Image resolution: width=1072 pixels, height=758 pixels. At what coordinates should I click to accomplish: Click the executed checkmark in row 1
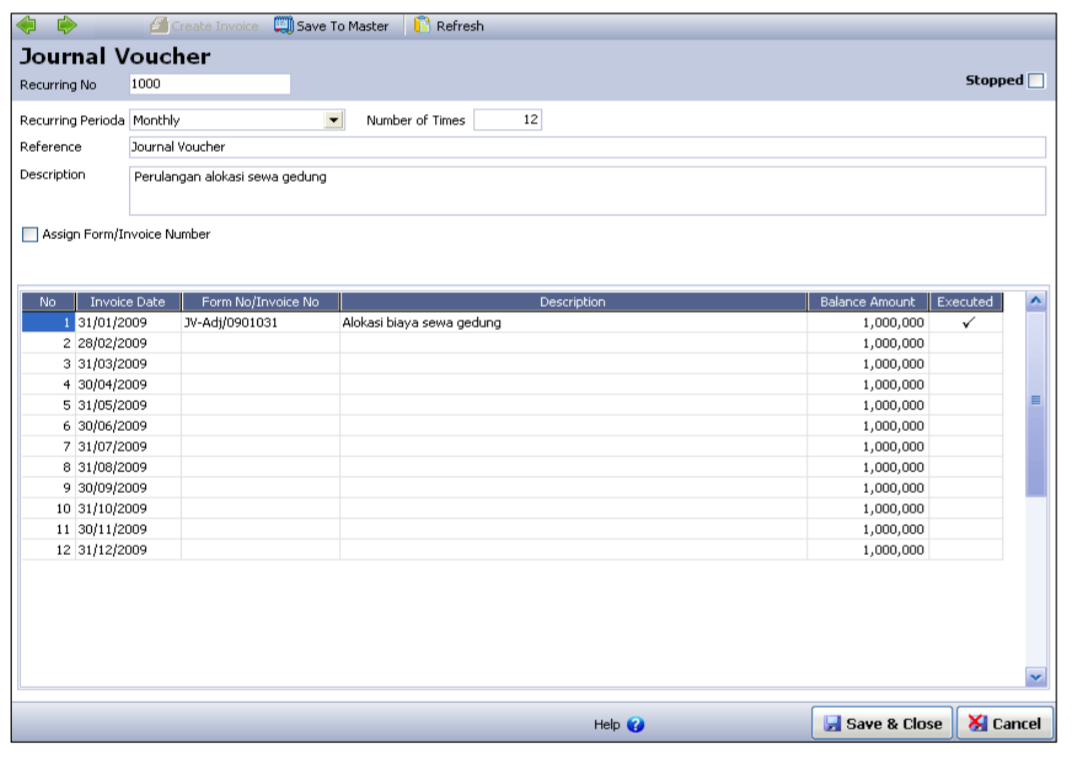(967, 323)
